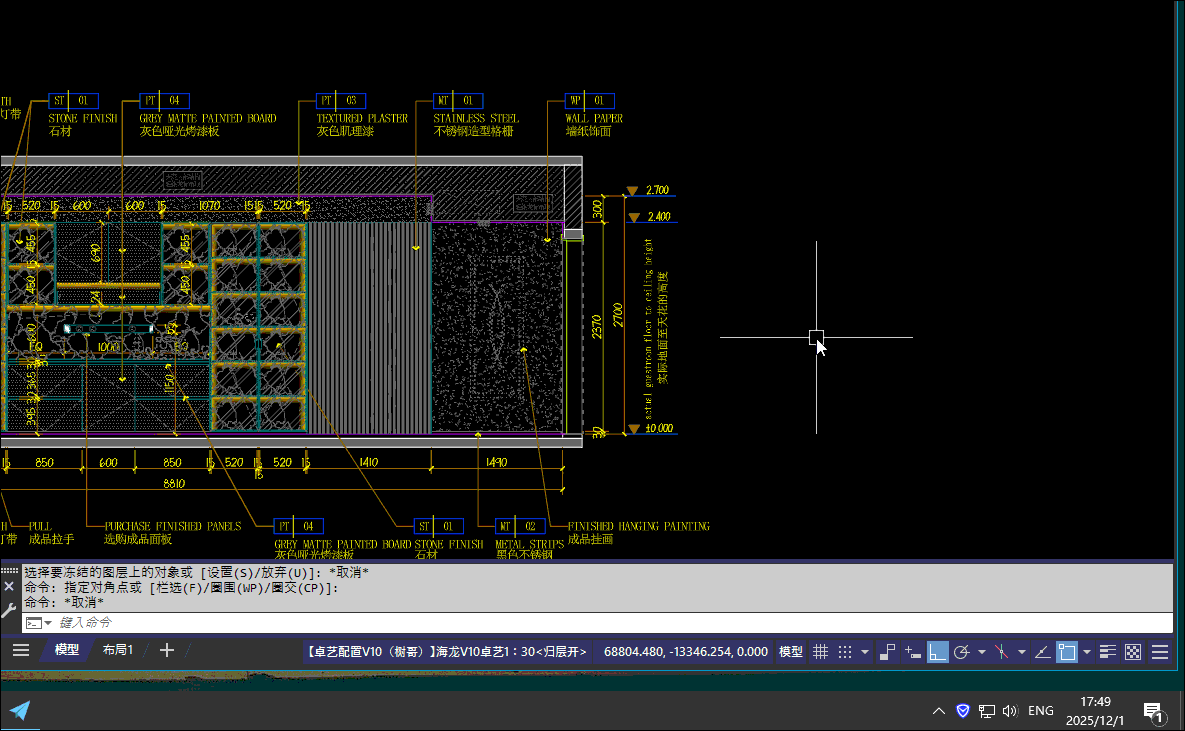Switch to the 布局1 layout tab

pos(117,650)
